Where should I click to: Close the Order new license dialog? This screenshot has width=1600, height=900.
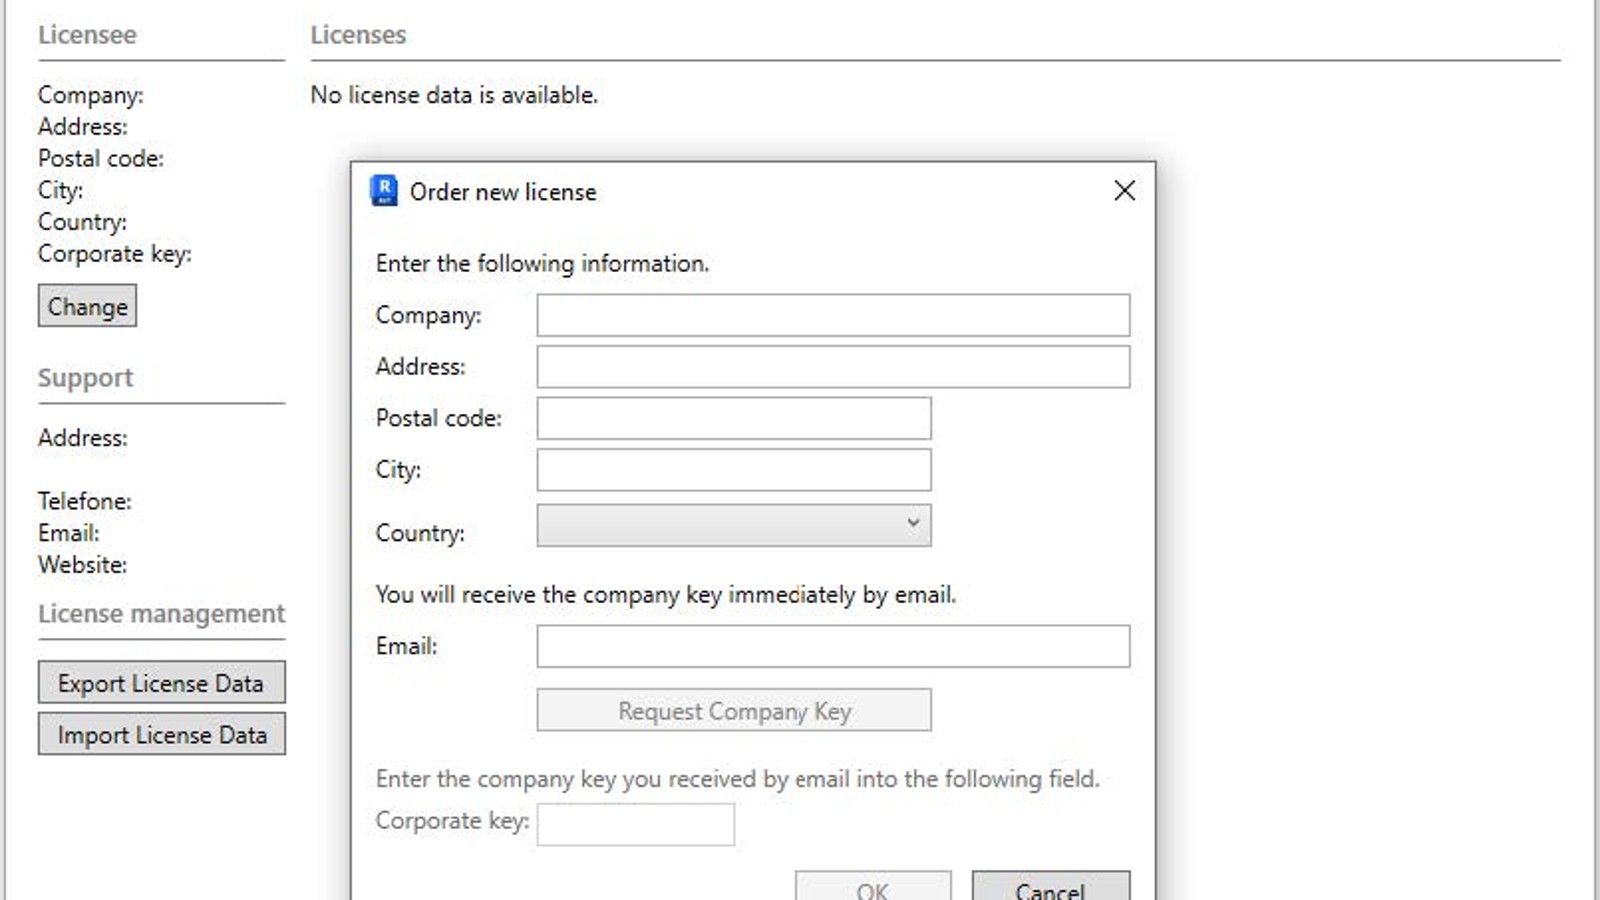coord(1124,191)
